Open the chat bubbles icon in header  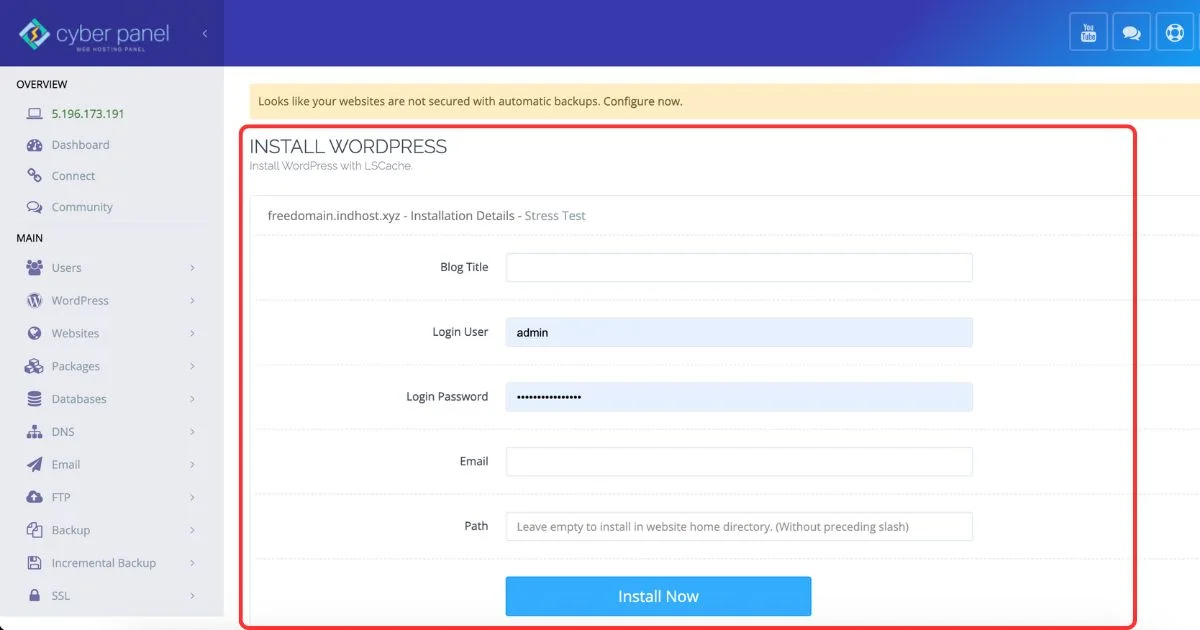(1131, 32)
